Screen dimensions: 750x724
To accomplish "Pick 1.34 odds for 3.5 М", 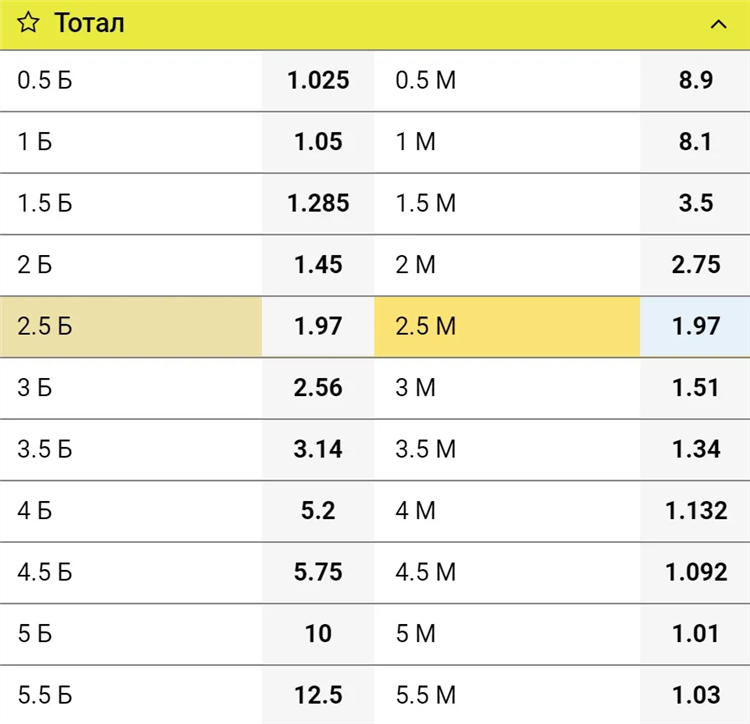I will [695, 450].
